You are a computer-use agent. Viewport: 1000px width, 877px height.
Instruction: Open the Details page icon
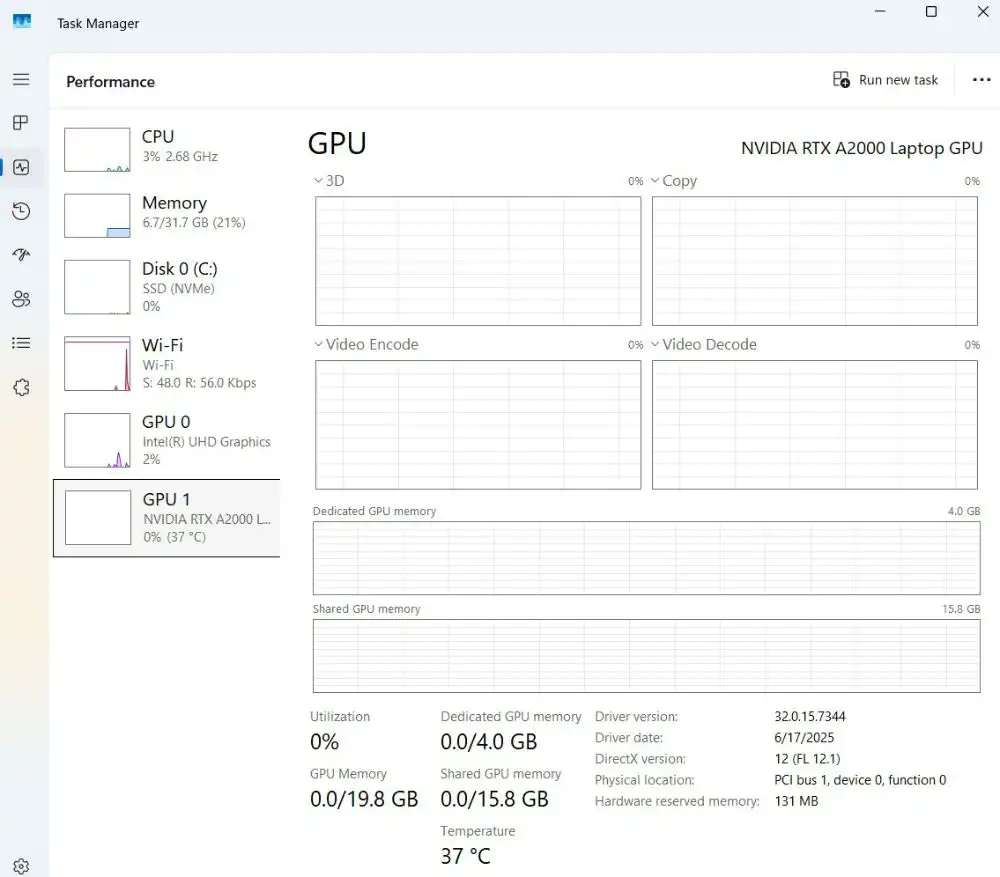21,343
